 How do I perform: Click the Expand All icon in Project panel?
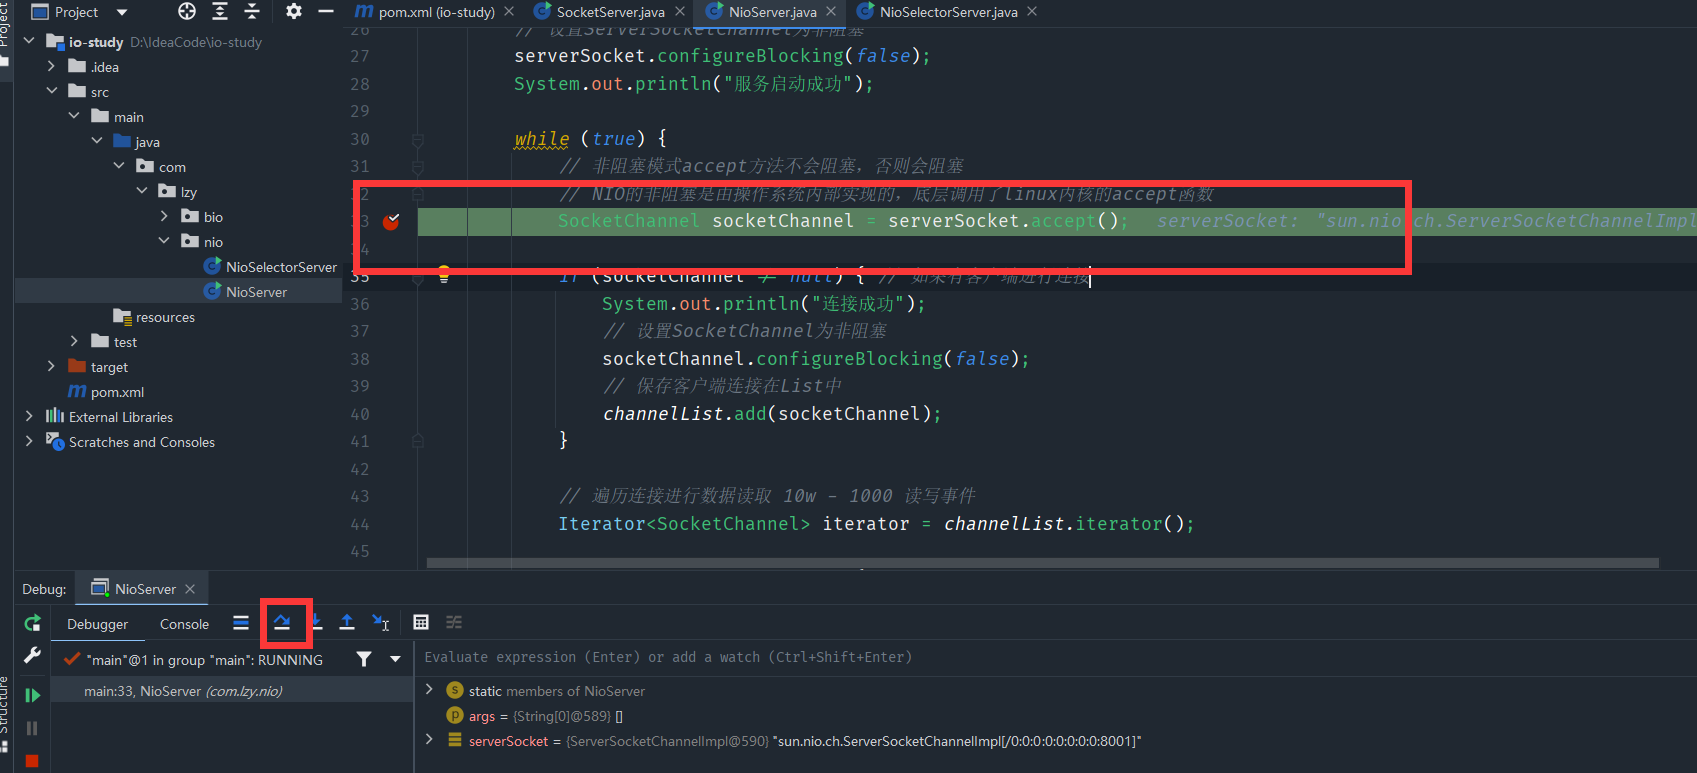pos(220,12)
